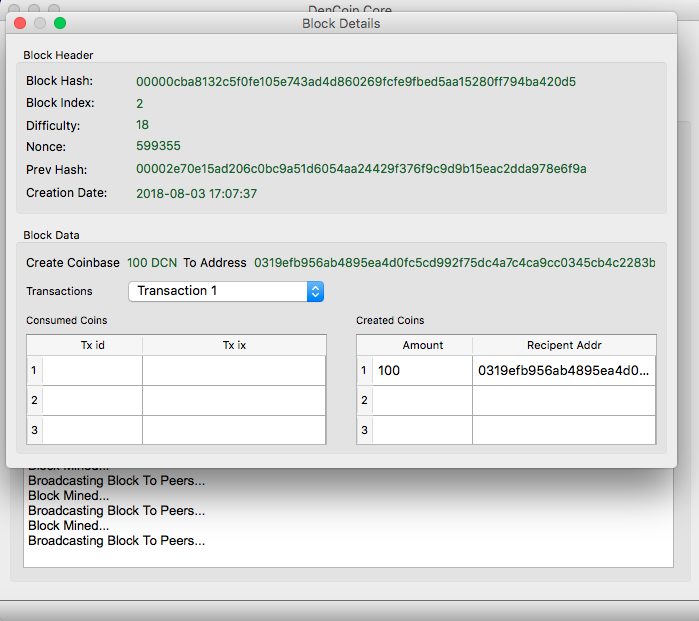699x621 pixels.
Task: Select the Amount cell containing 100
Action: pos(422,371)
